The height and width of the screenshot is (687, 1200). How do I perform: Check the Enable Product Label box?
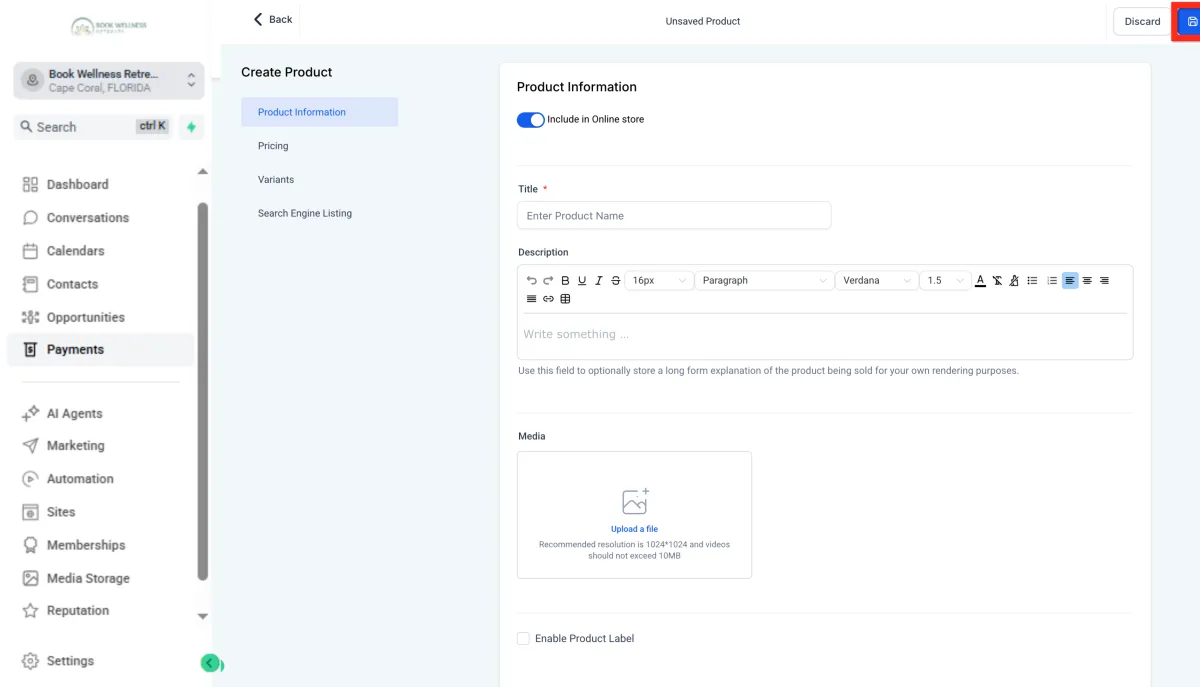coord(523,639)
